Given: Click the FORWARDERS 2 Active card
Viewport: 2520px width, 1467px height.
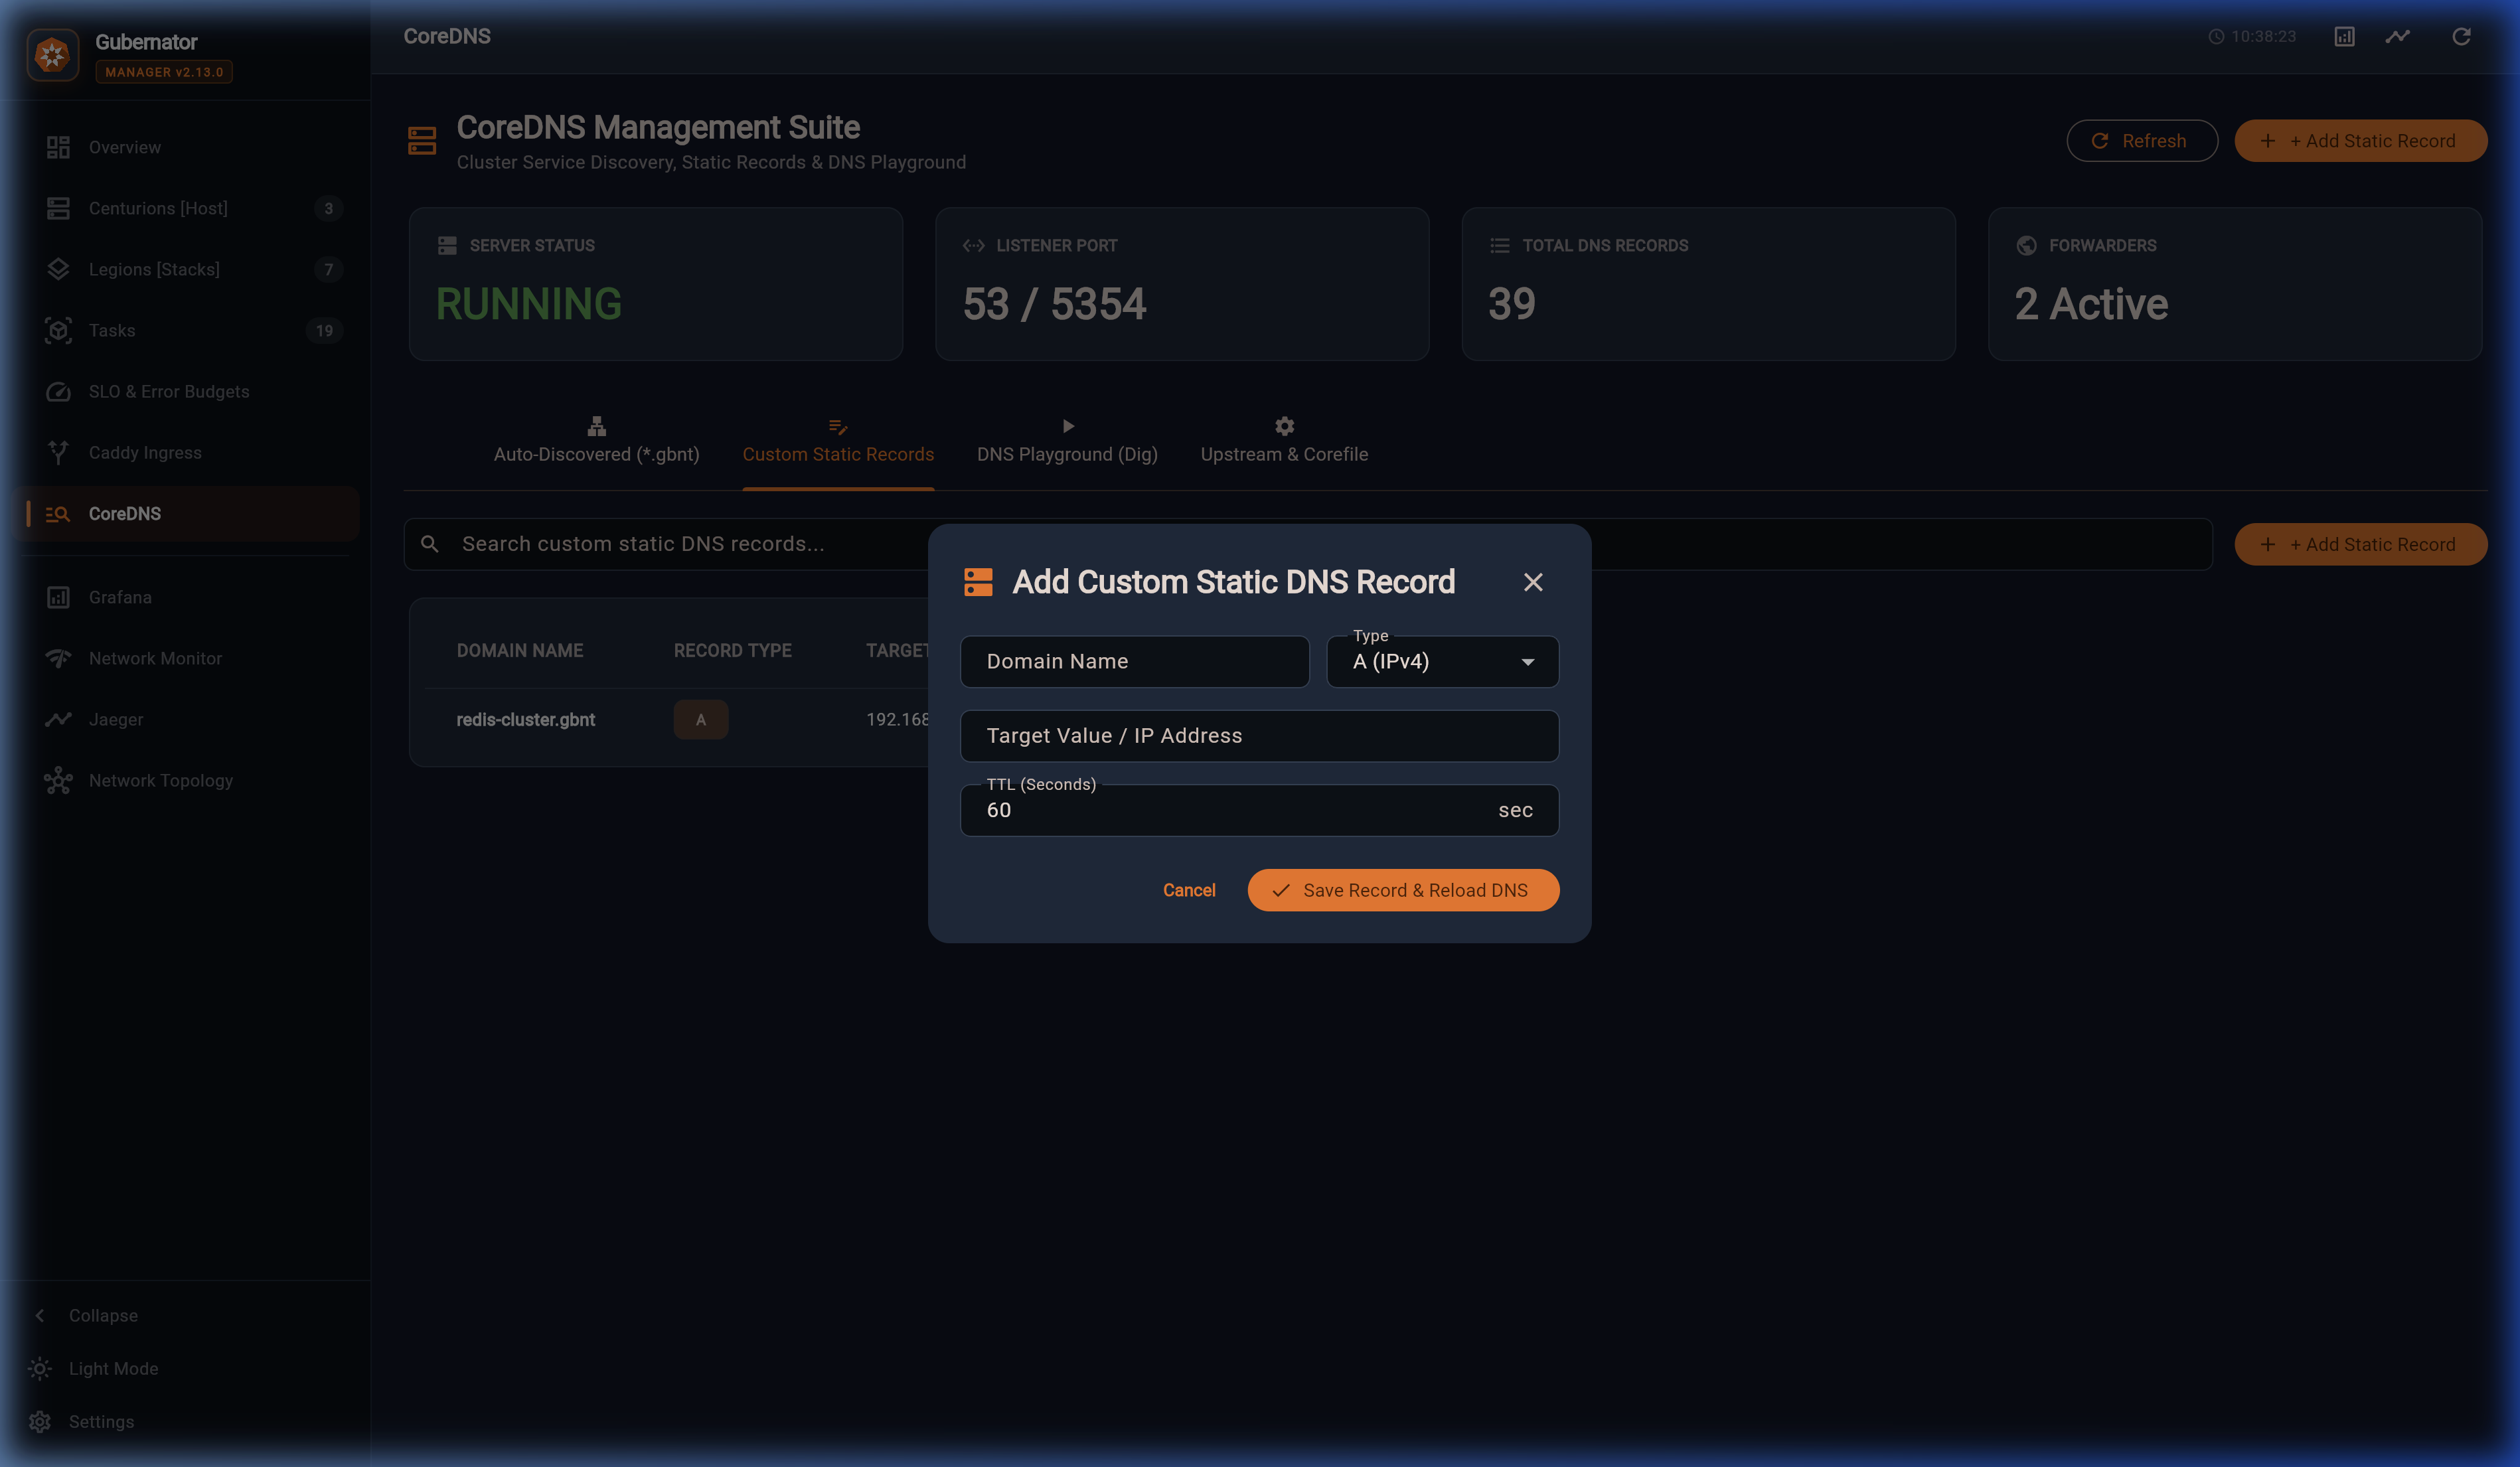Looking at the screenshot, I should pyautogui.click(x=2235, y=284).
